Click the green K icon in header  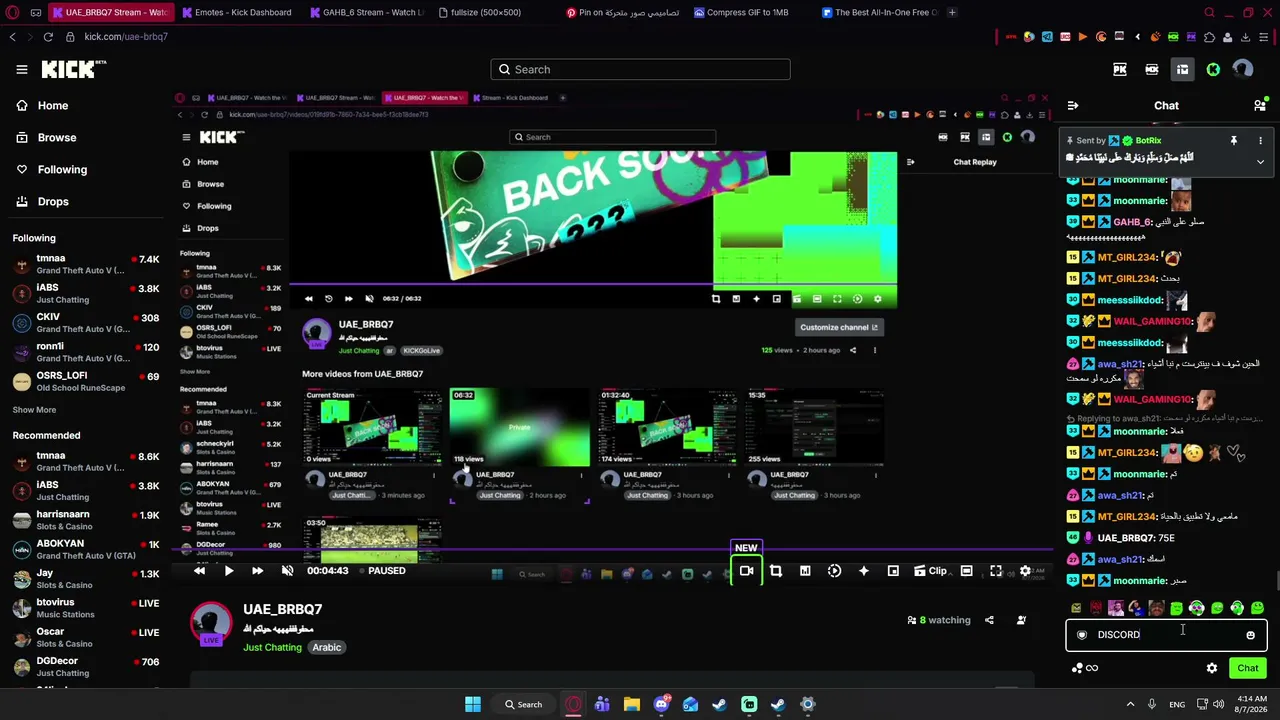[1213, 69]
